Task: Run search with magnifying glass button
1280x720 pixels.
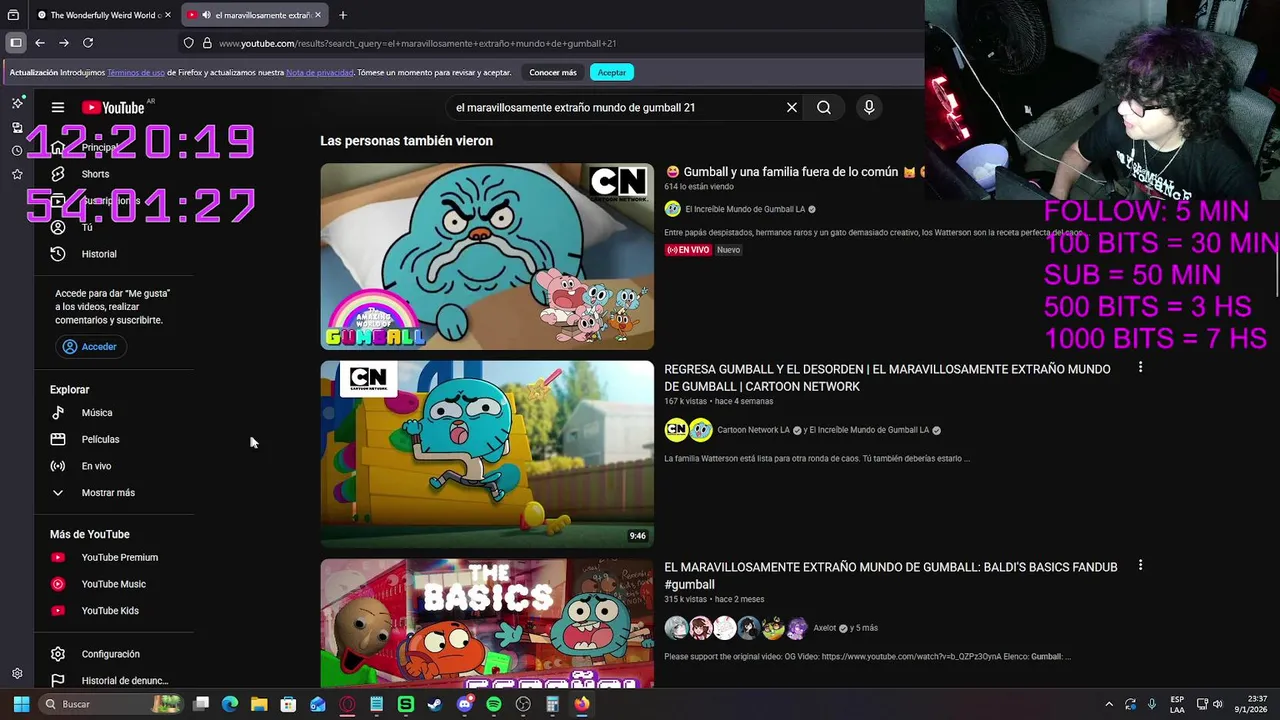Action: (824, 108)
